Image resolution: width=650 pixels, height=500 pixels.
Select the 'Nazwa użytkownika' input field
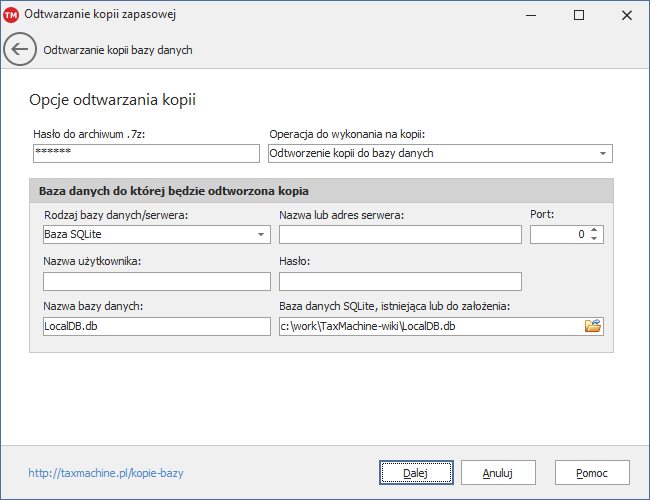157,281
